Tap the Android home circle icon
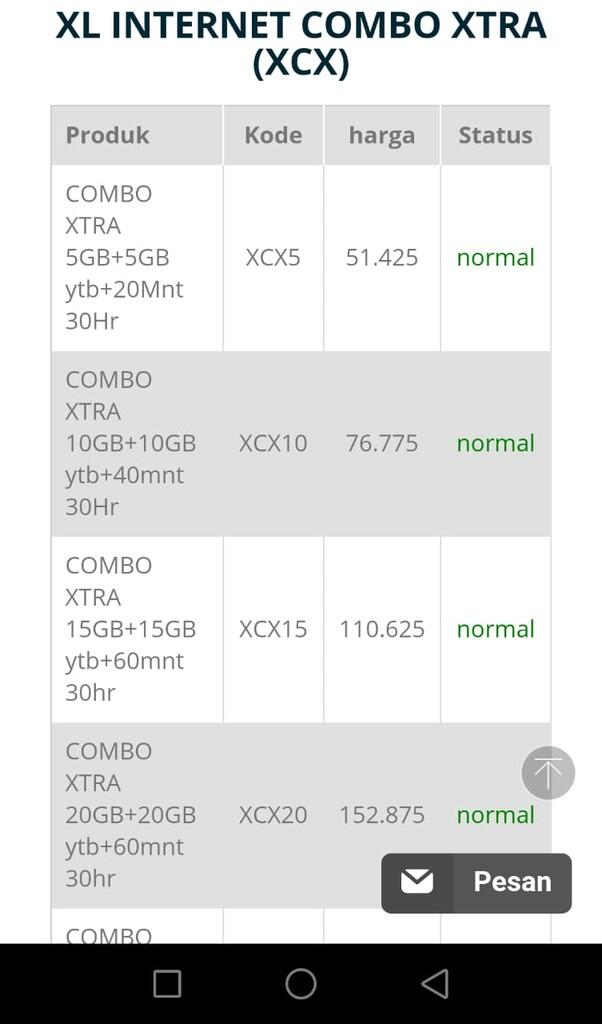 301,984
